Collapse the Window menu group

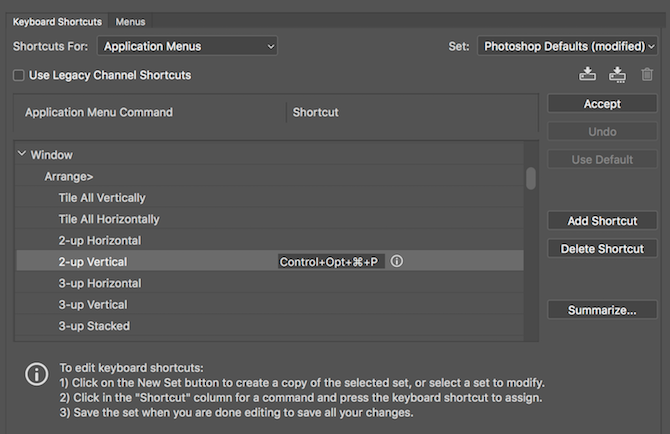click(x=22, y=155)
